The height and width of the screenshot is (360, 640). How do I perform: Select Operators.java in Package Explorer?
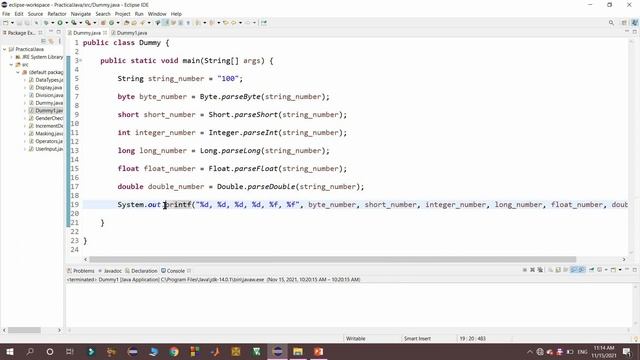point(49,141)
